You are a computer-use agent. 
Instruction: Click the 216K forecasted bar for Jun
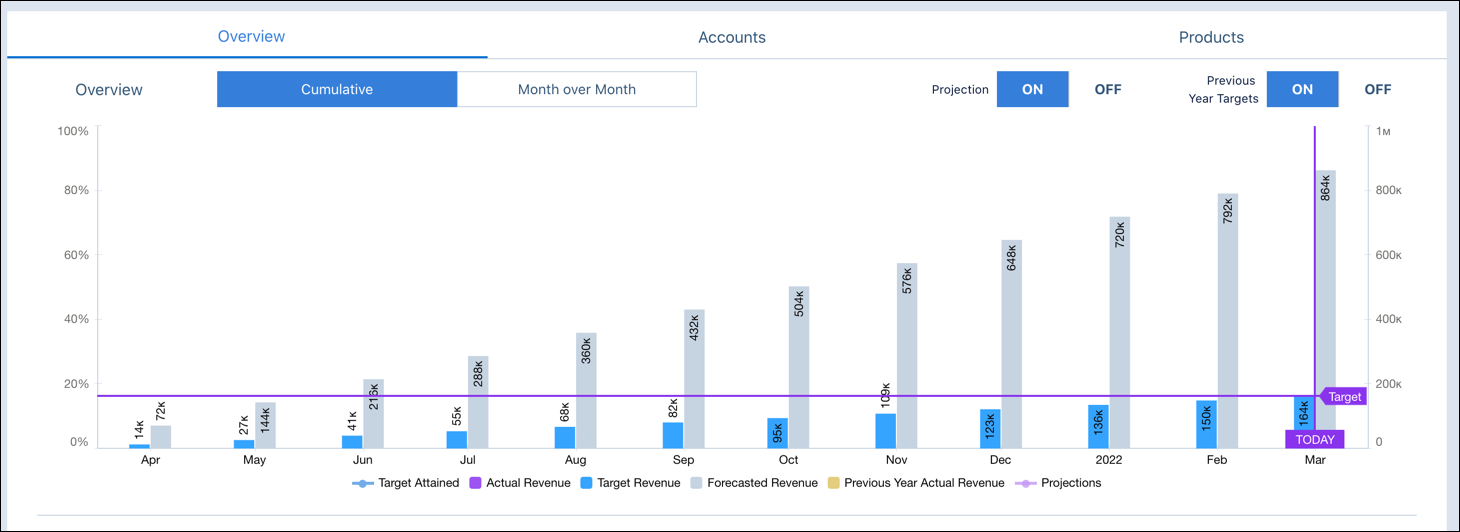(374, 413)
